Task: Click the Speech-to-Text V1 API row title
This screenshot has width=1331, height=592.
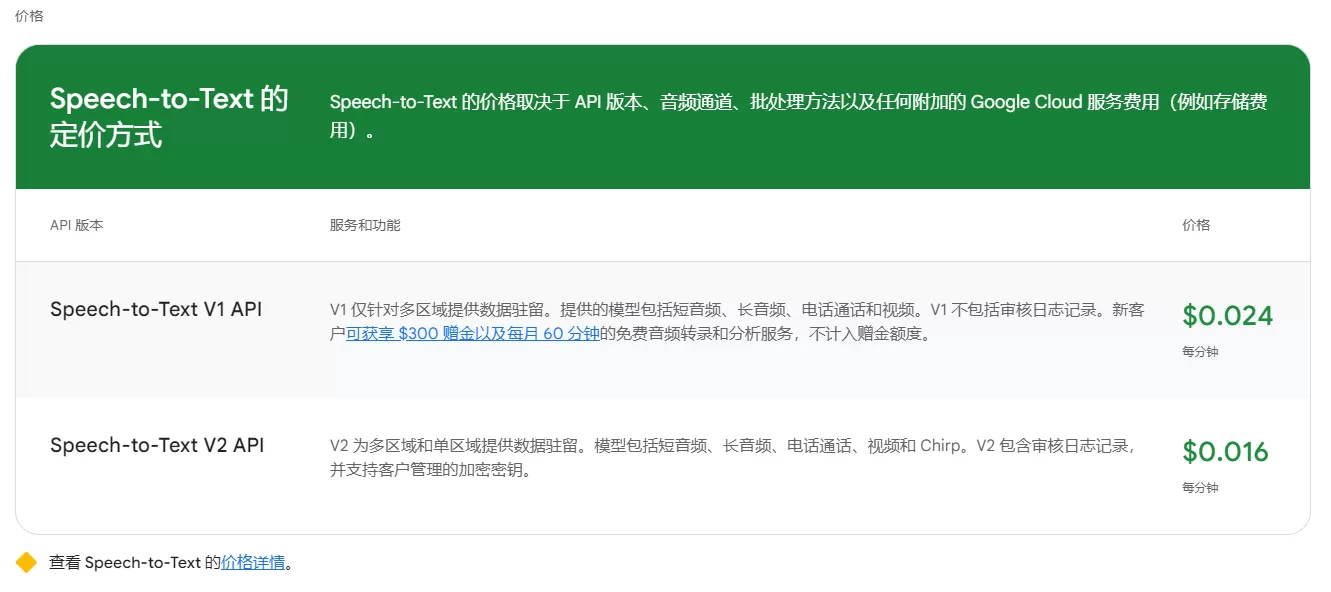Action: pos(156,310)
